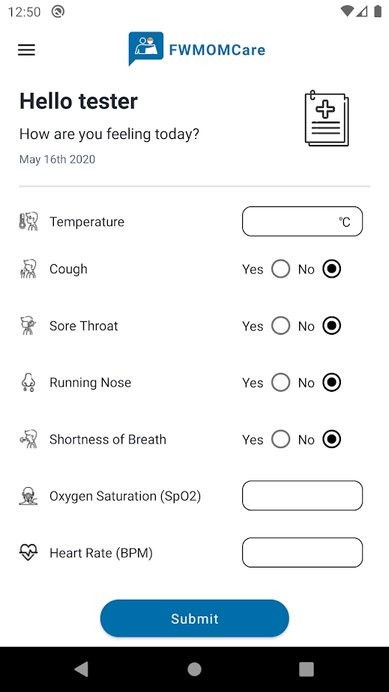The image size is (389, 692).
Task: Click the medical report clipboard icon
Action: 327,118
